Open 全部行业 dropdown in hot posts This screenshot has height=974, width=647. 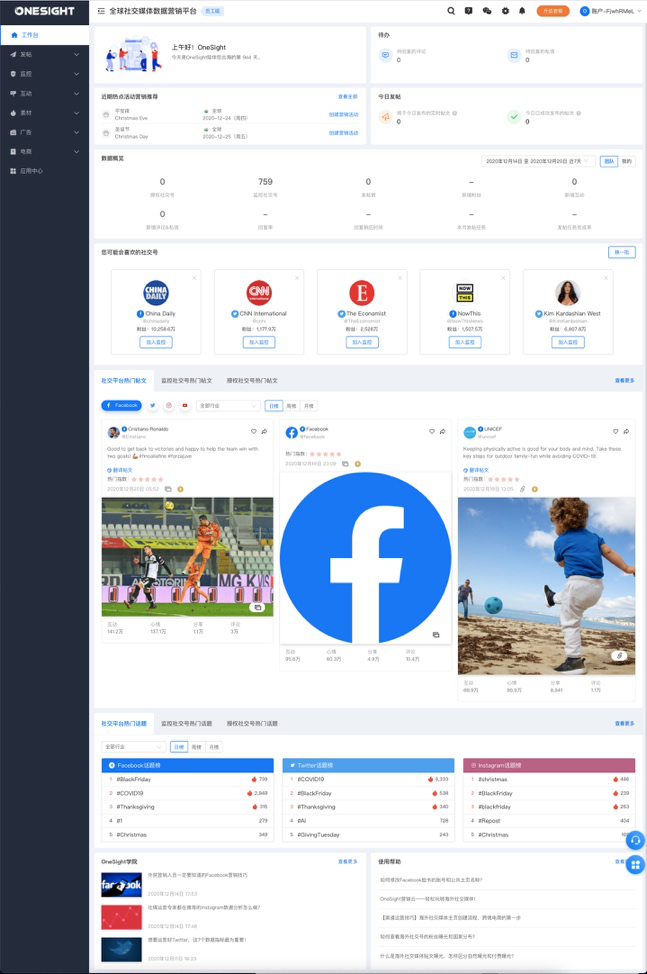(228, 406)
